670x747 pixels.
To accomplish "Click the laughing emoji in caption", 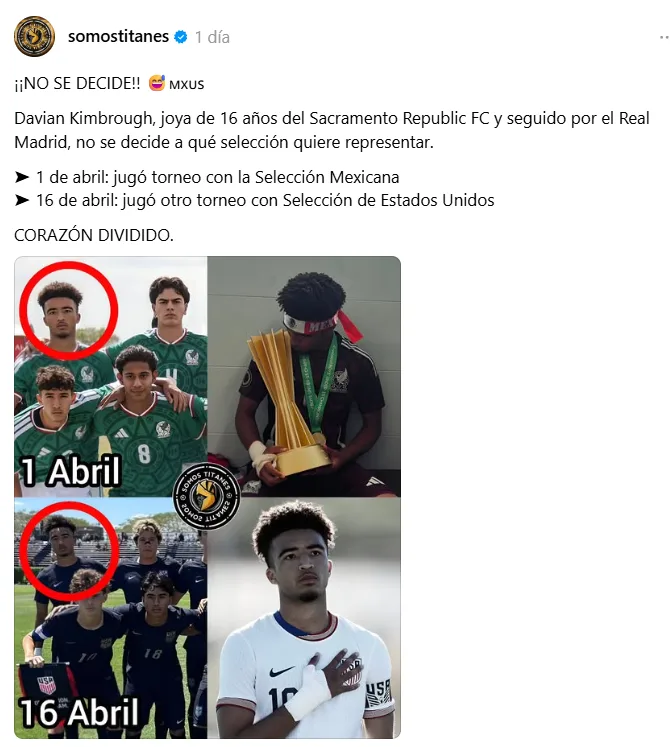I will 156,83.
